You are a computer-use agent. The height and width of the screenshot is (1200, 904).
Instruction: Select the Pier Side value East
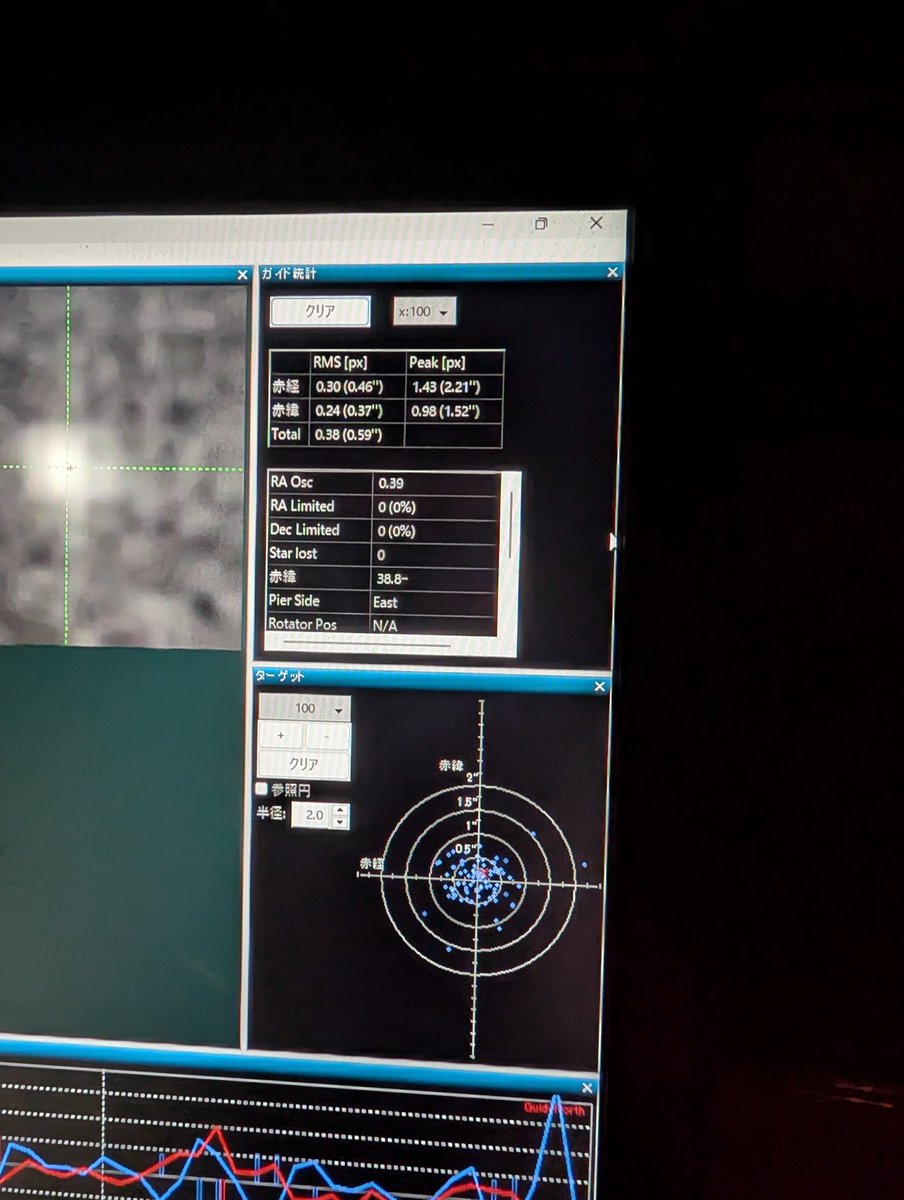385,602
